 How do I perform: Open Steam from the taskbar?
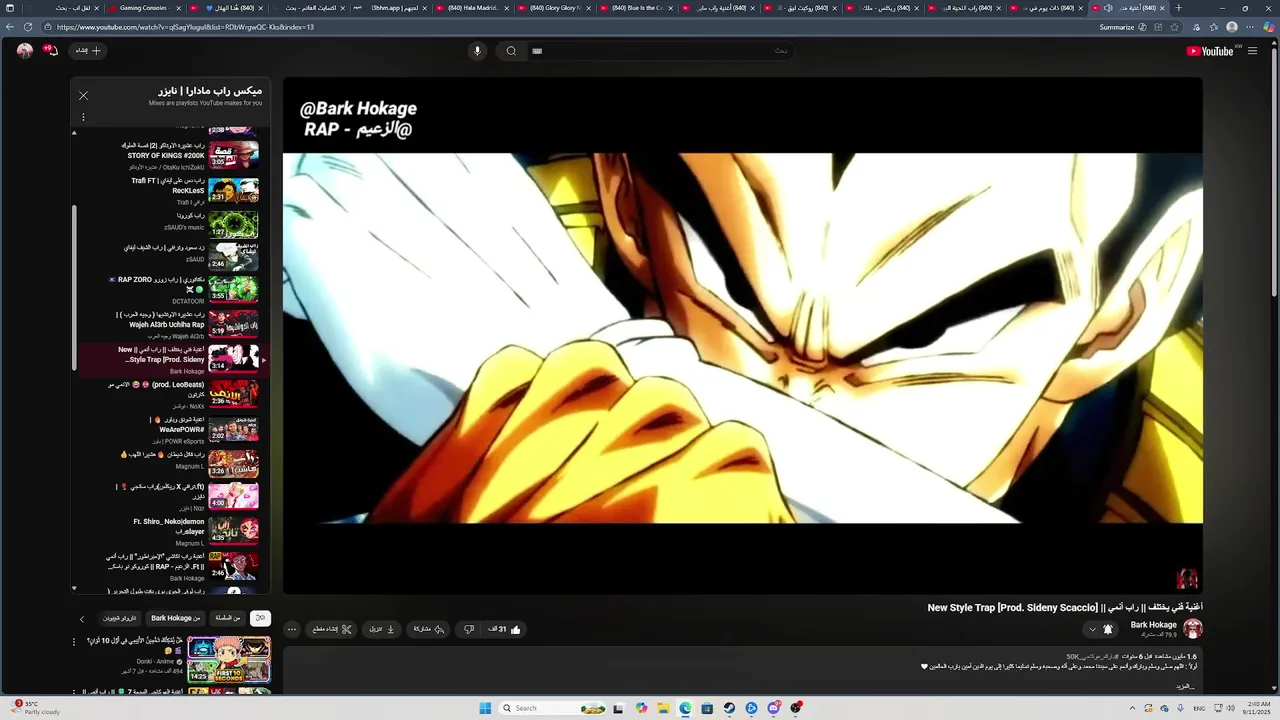tap(729, 708)
